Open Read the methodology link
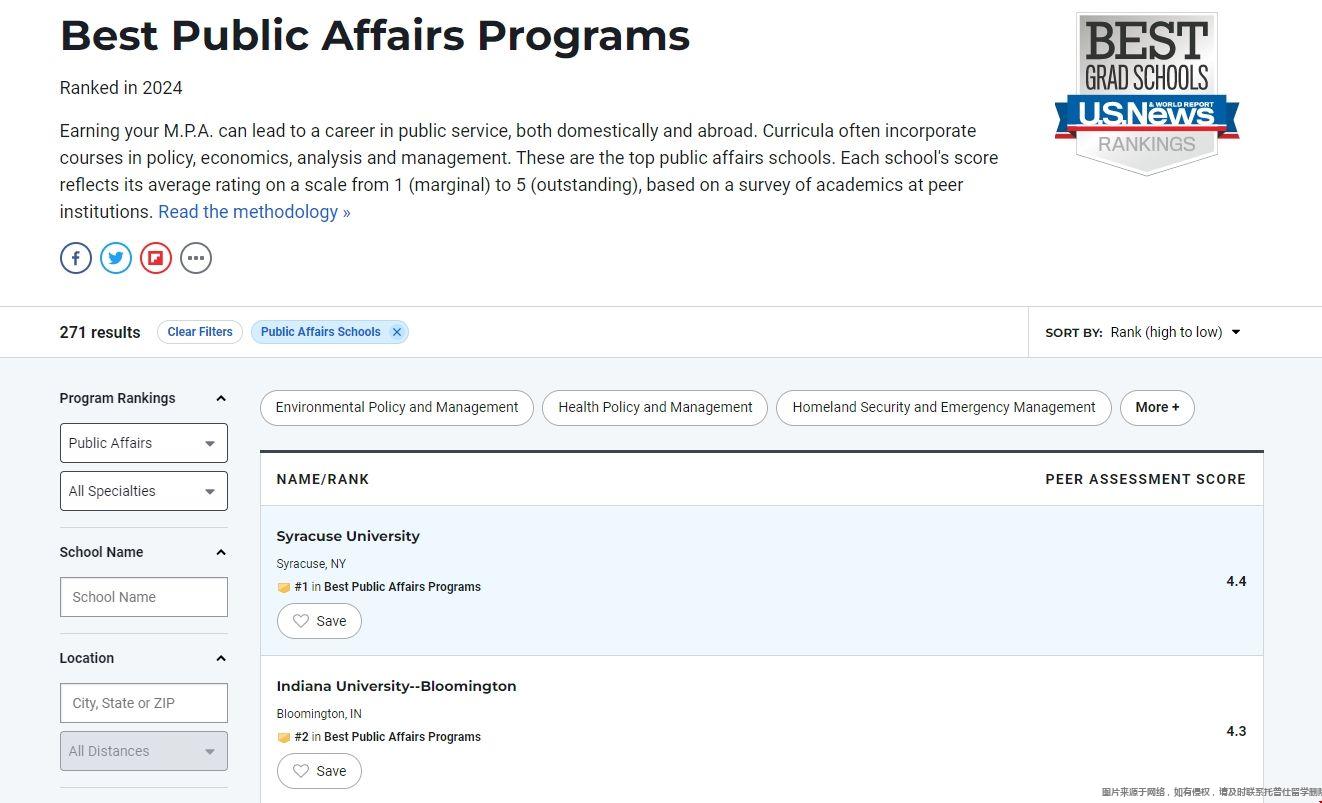This screenshot has height=803, width=1322. [x=254, y=212]
